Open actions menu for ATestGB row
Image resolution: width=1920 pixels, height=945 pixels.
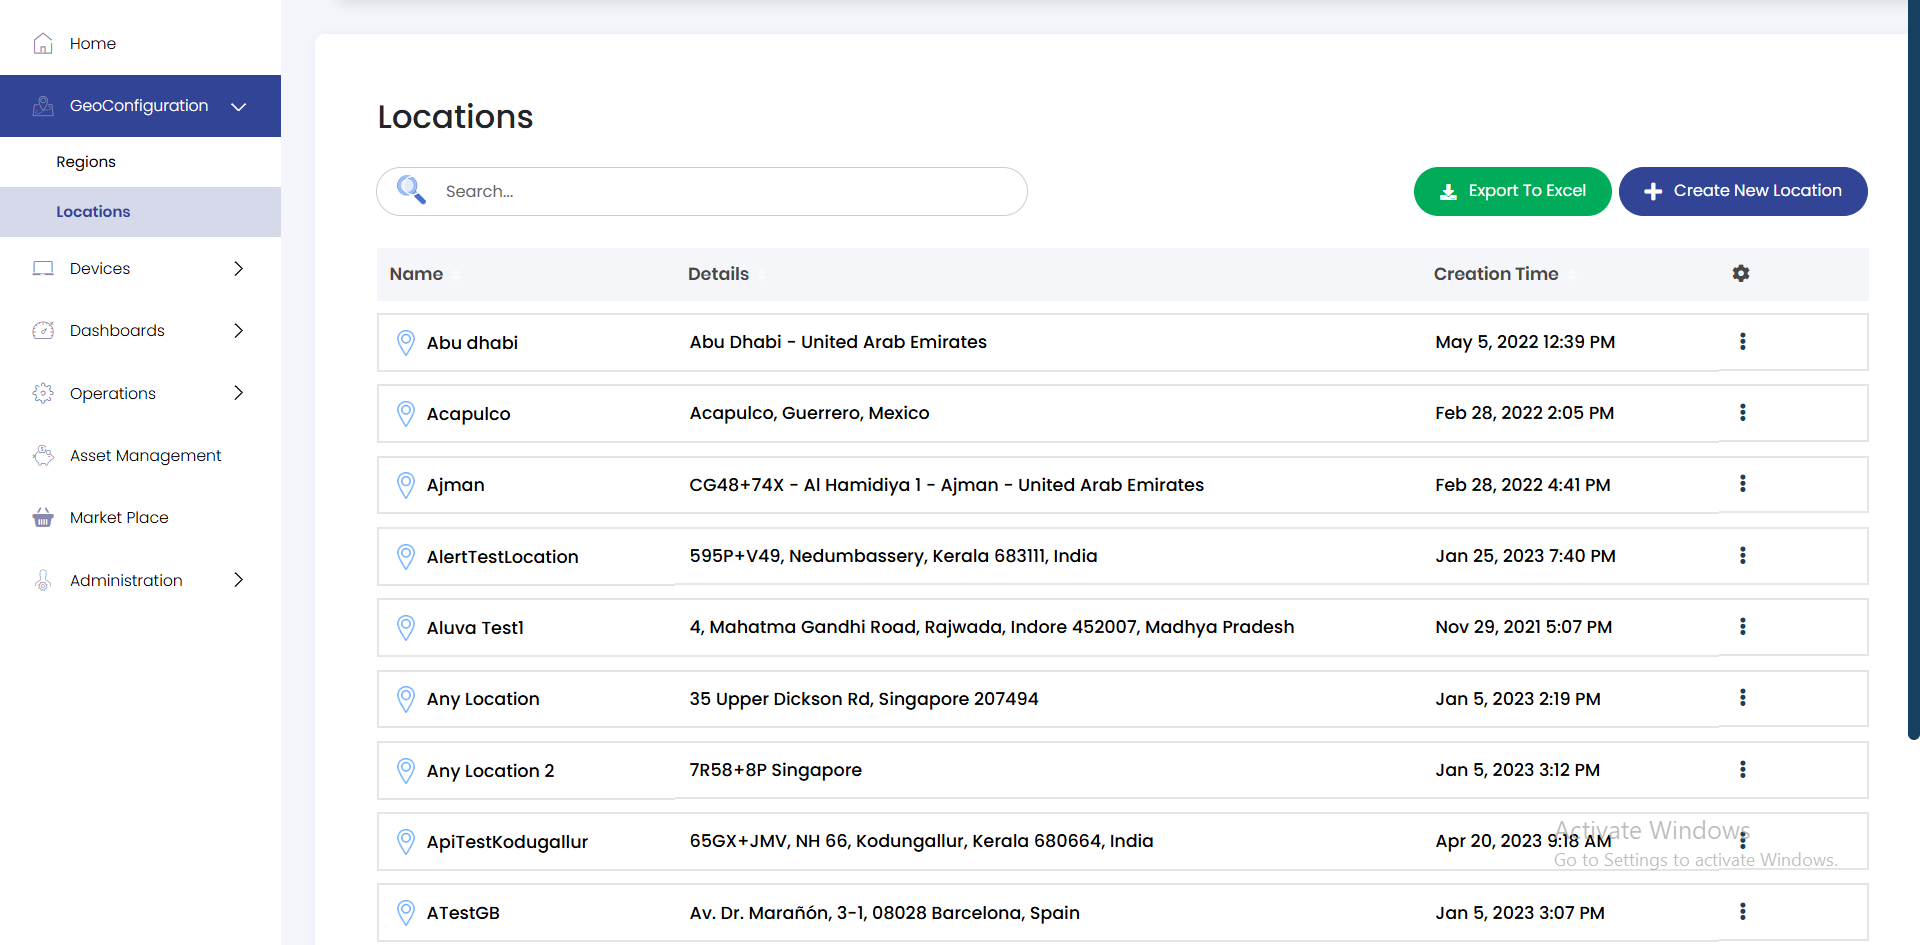coord(1742,912)
